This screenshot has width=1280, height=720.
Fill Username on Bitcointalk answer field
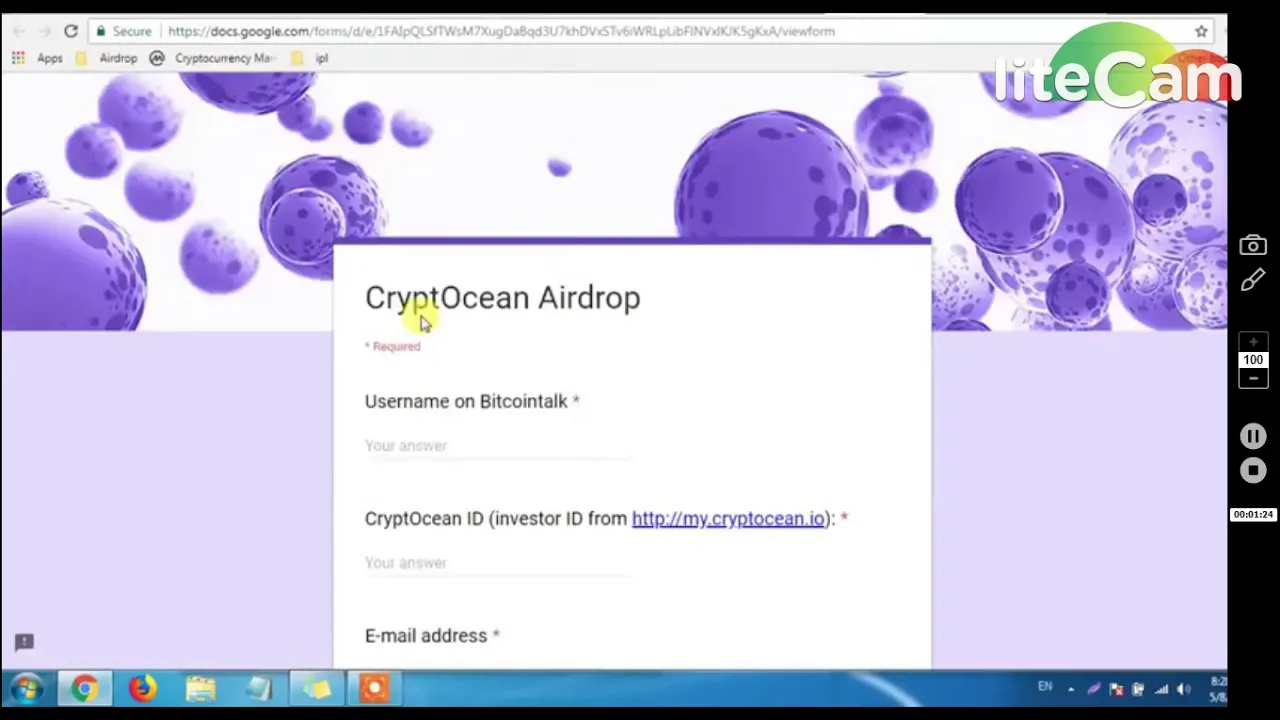pyautogui.click(x=497, y=446)
